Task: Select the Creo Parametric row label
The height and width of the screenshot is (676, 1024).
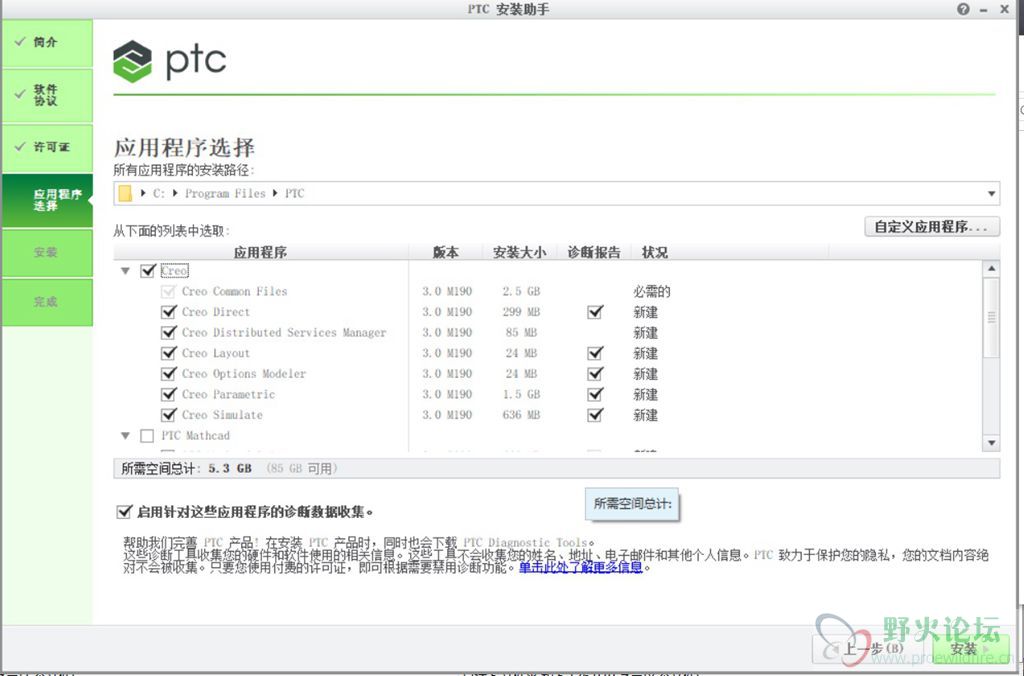Action: point(229,394)
